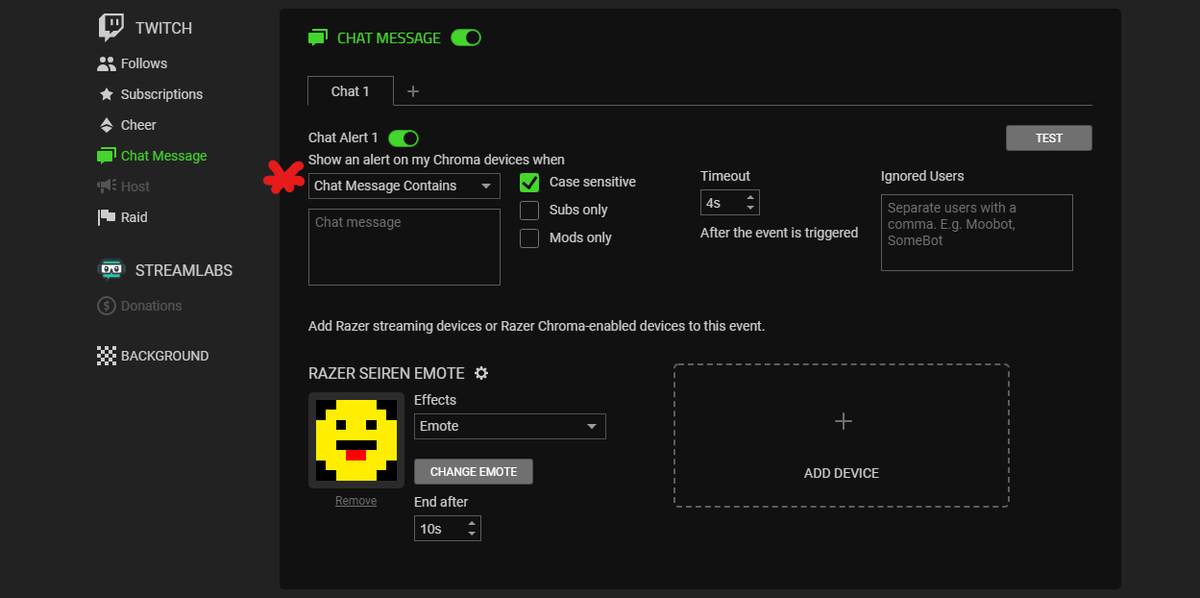This screenshot has height=598, width=1200.
Task: Click plus icon in Add Device box
Action: point(843,421)
